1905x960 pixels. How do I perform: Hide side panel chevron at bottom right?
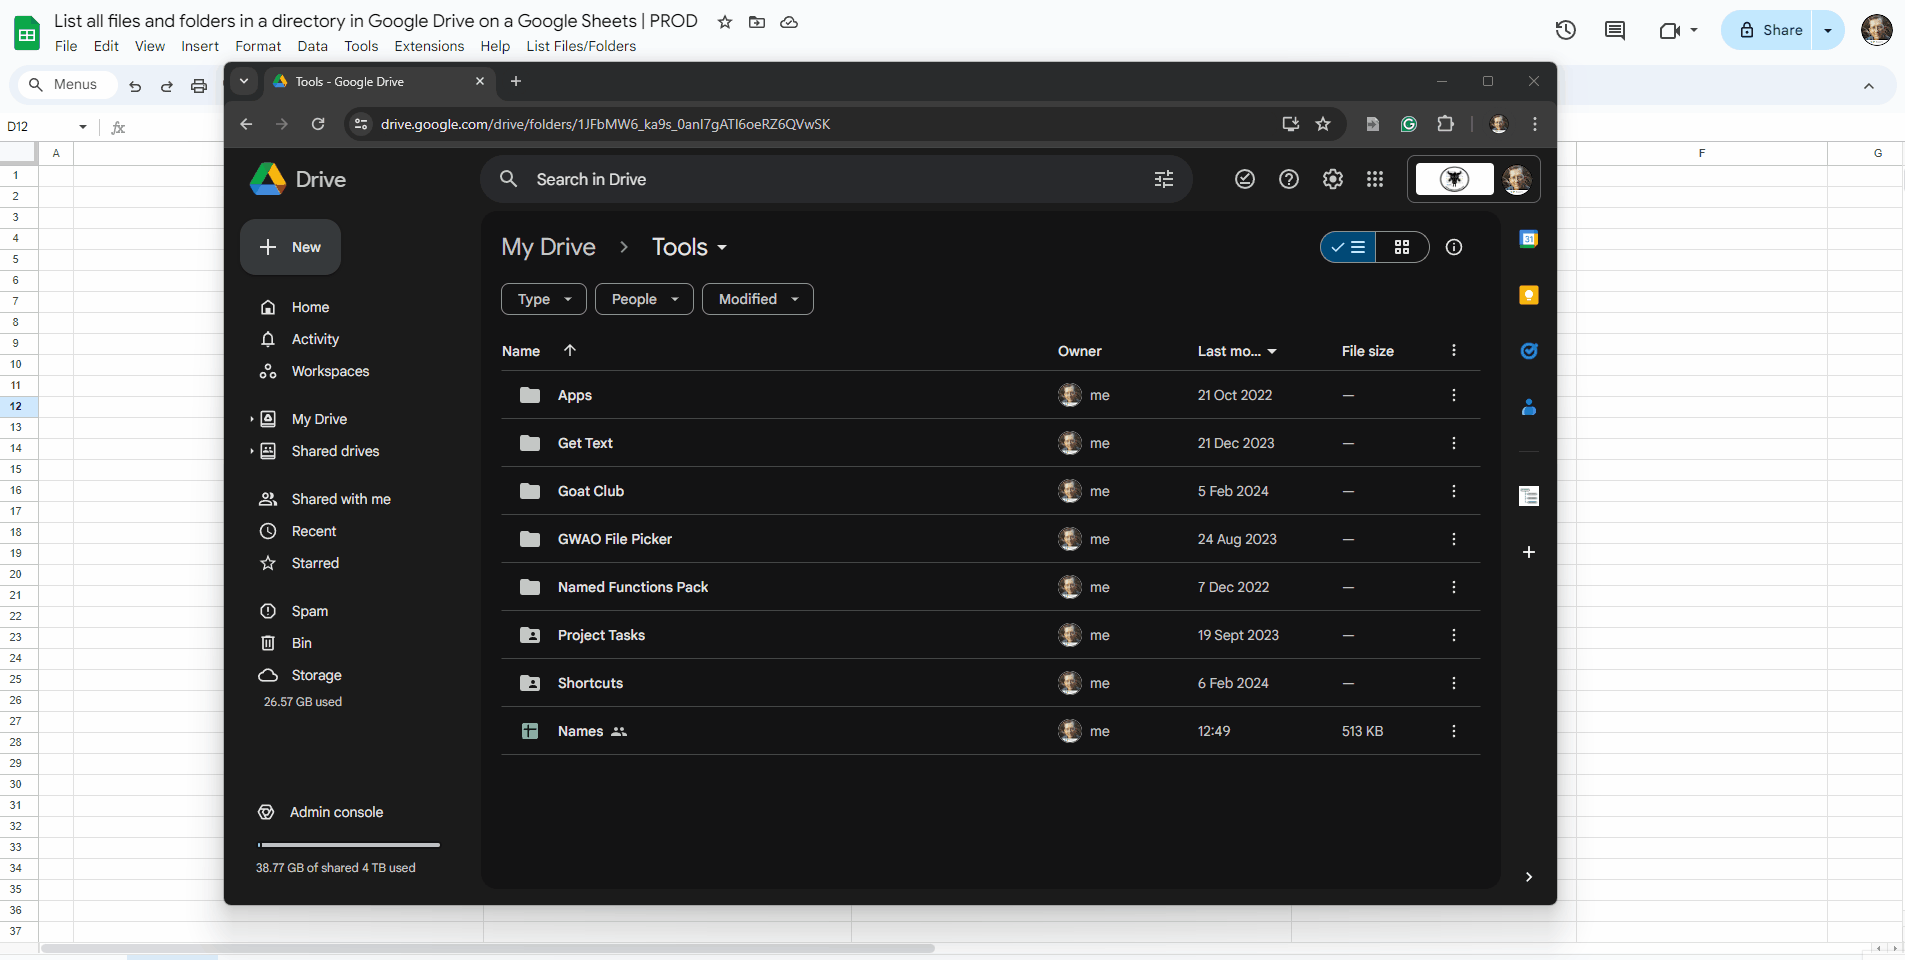coord(1529,877)
